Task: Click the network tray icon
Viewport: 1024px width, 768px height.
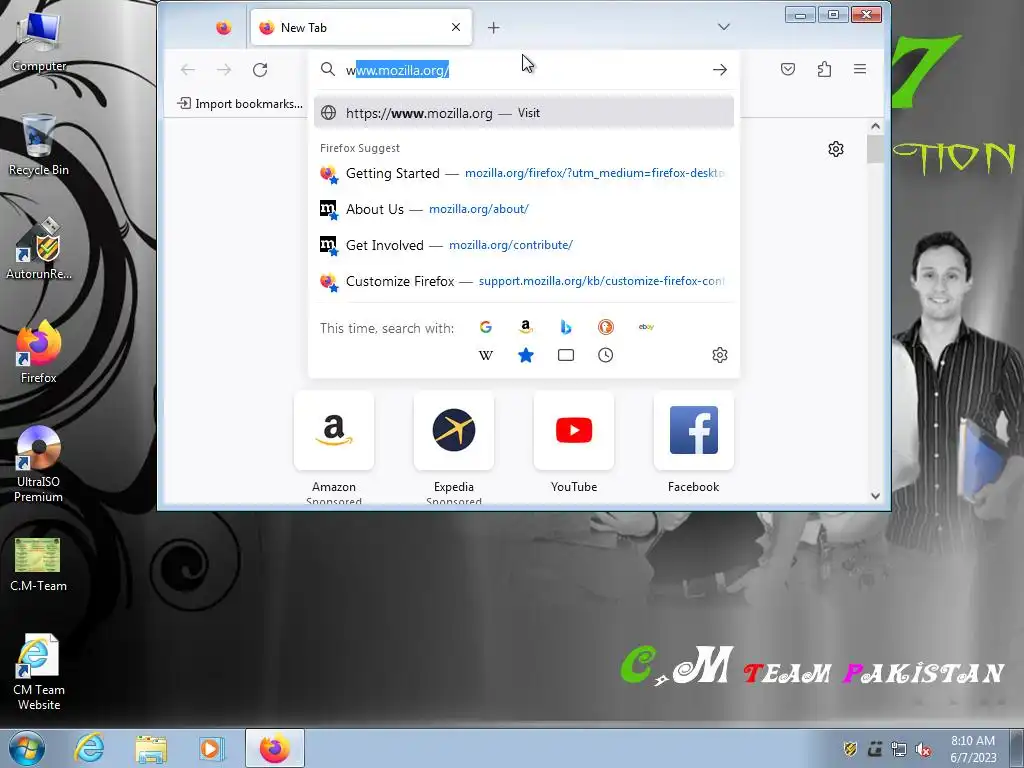Action: point(899,749)
